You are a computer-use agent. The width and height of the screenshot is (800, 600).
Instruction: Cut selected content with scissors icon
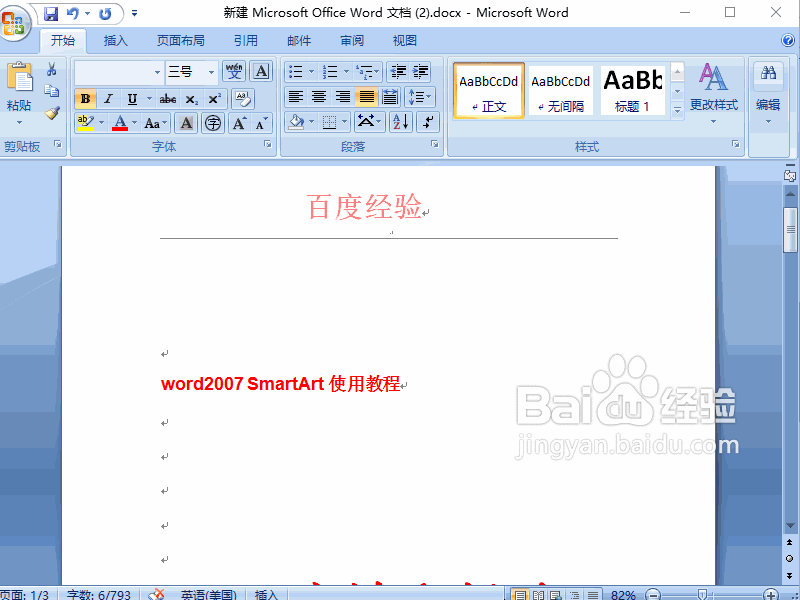(x=52, y=69)
